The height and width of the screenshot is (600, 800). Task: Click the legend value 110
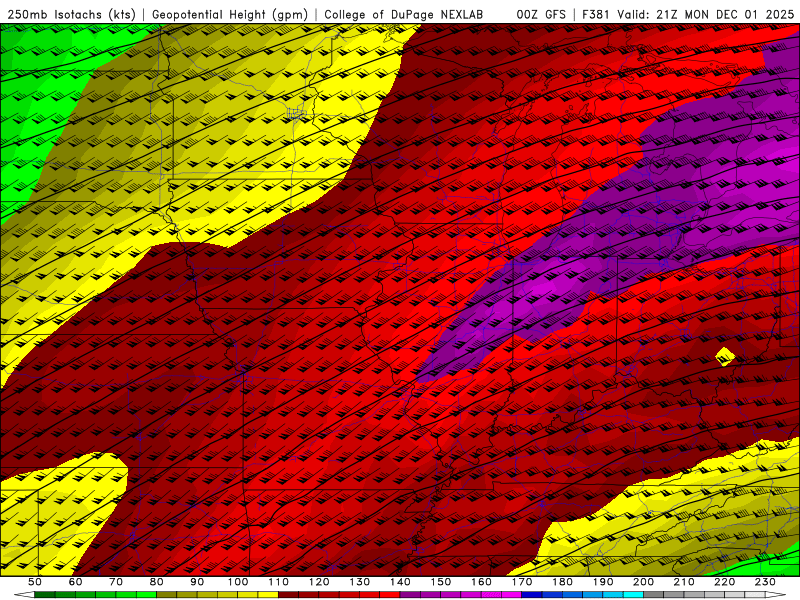(278, 582)
